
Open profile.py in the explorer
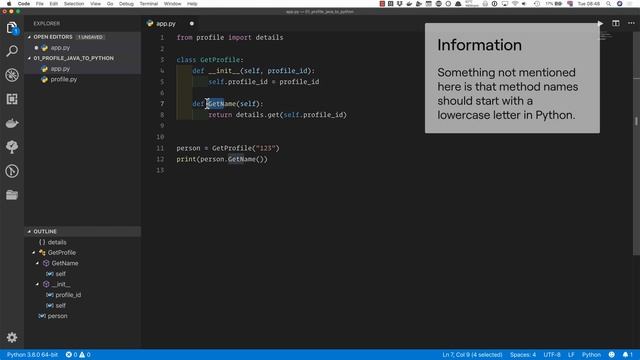pos(83,79)
